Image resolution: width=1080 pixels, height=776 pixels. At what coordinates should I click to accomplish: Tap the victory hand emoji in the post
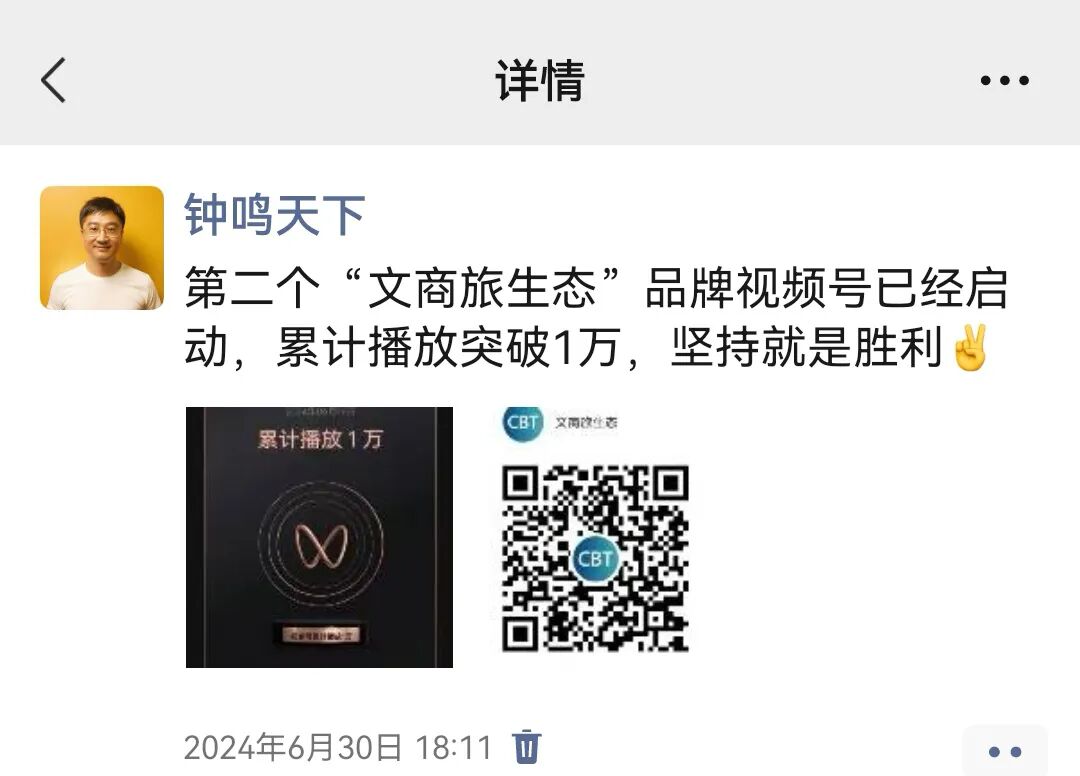(x=970, y=348)
